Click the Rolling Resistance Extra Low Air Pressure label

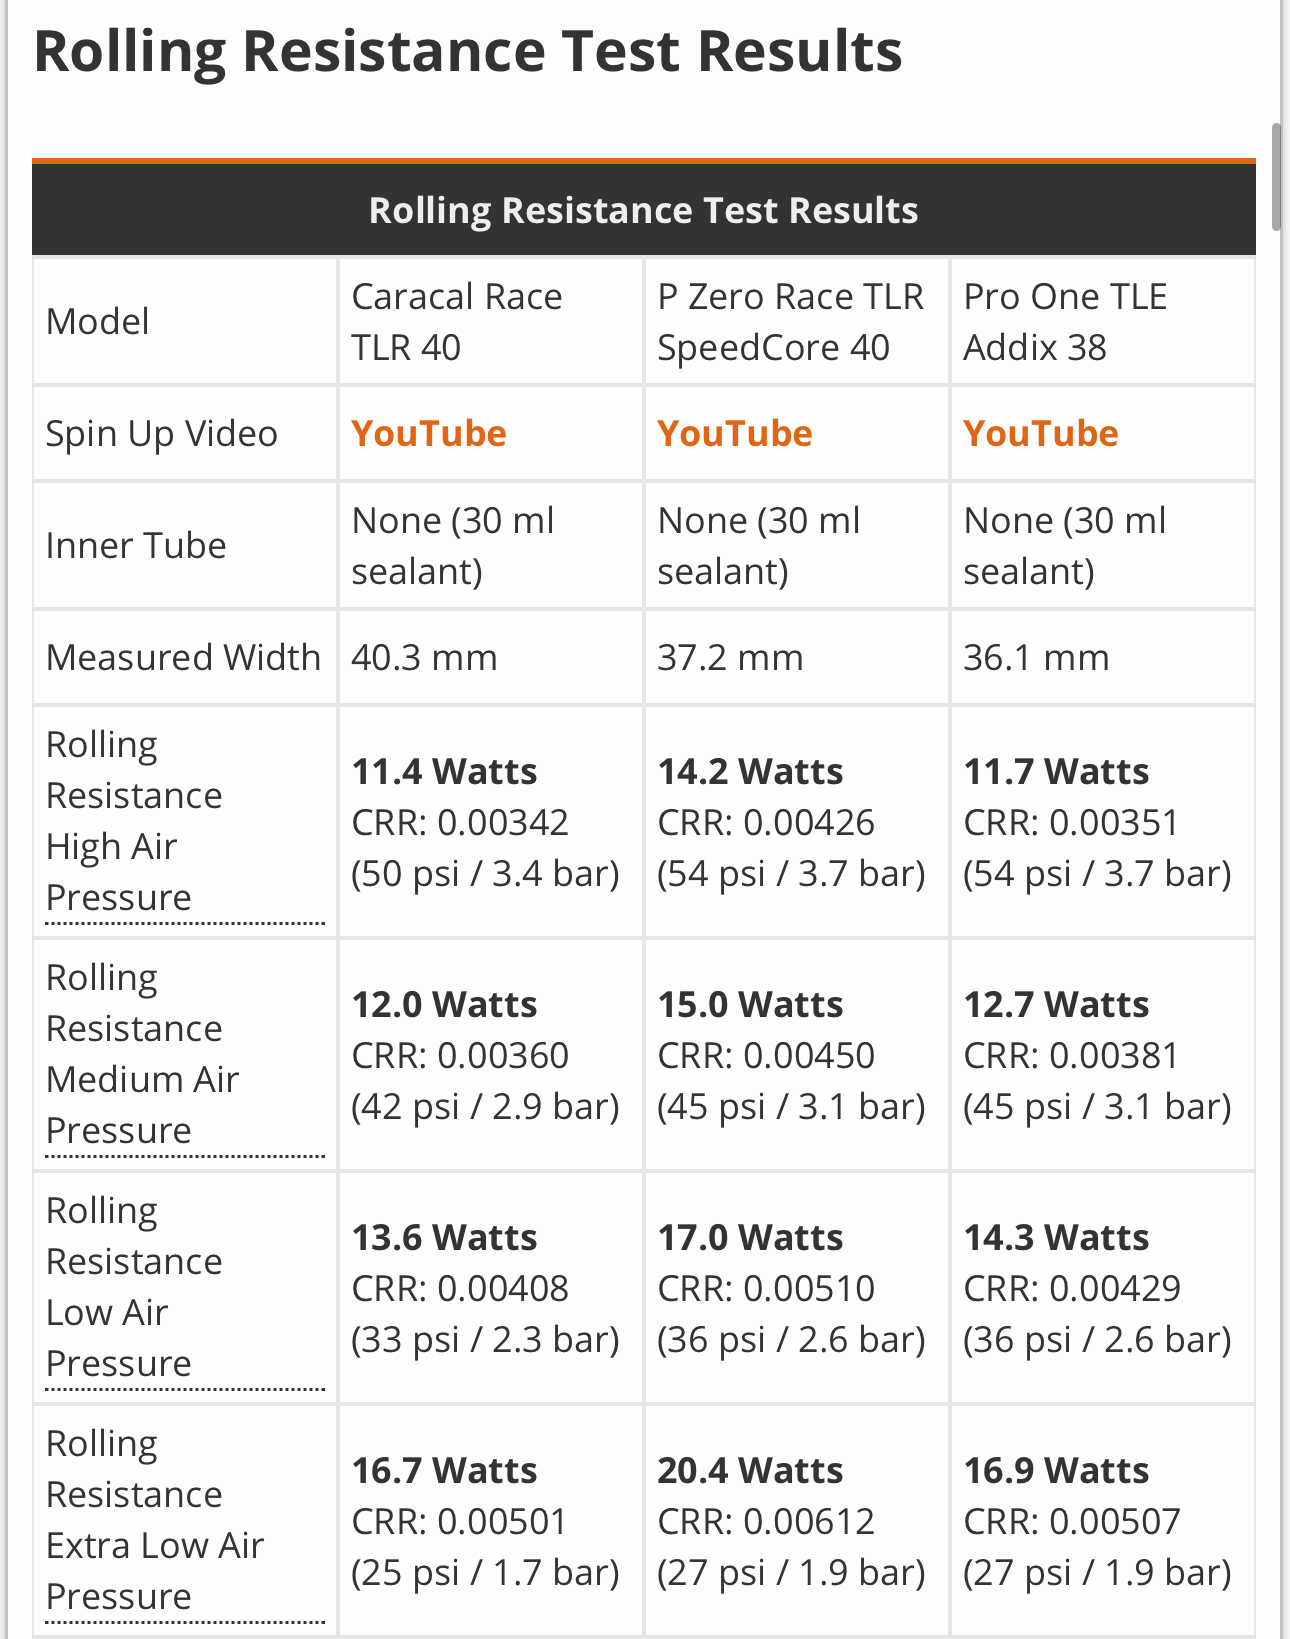click(154, 1520)
